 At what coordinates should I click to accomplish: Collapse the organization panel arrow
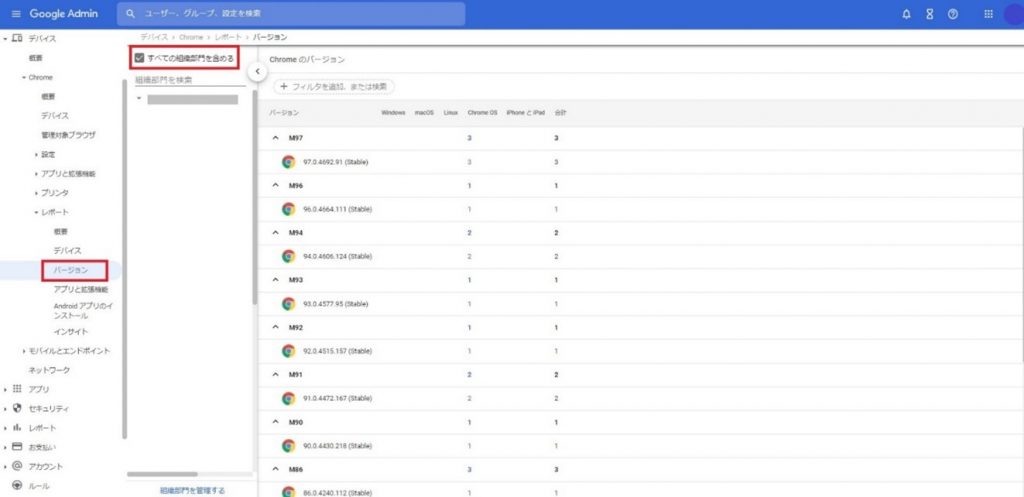pos(257,71)
